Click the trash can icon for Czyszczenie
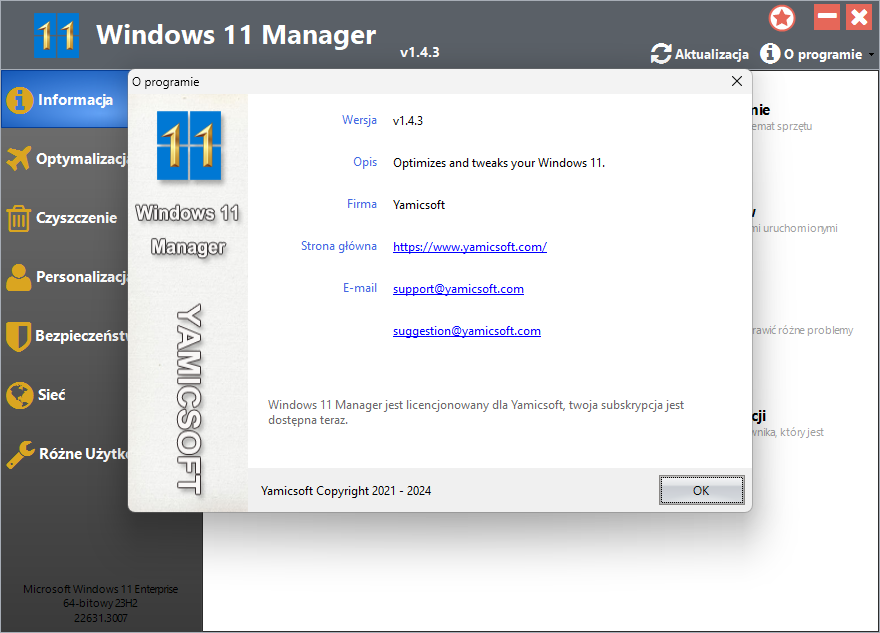 tap(19, 218)
